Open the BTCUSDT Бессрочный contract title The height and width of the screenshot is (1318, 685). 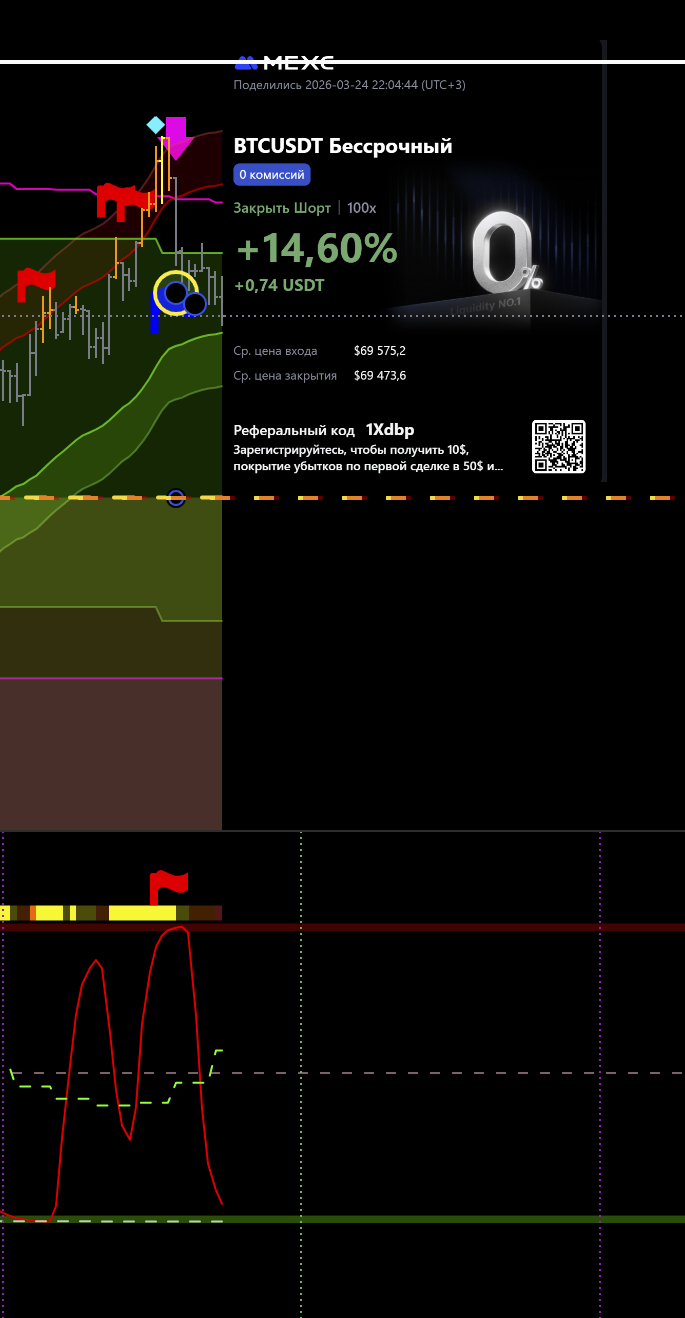343,146
